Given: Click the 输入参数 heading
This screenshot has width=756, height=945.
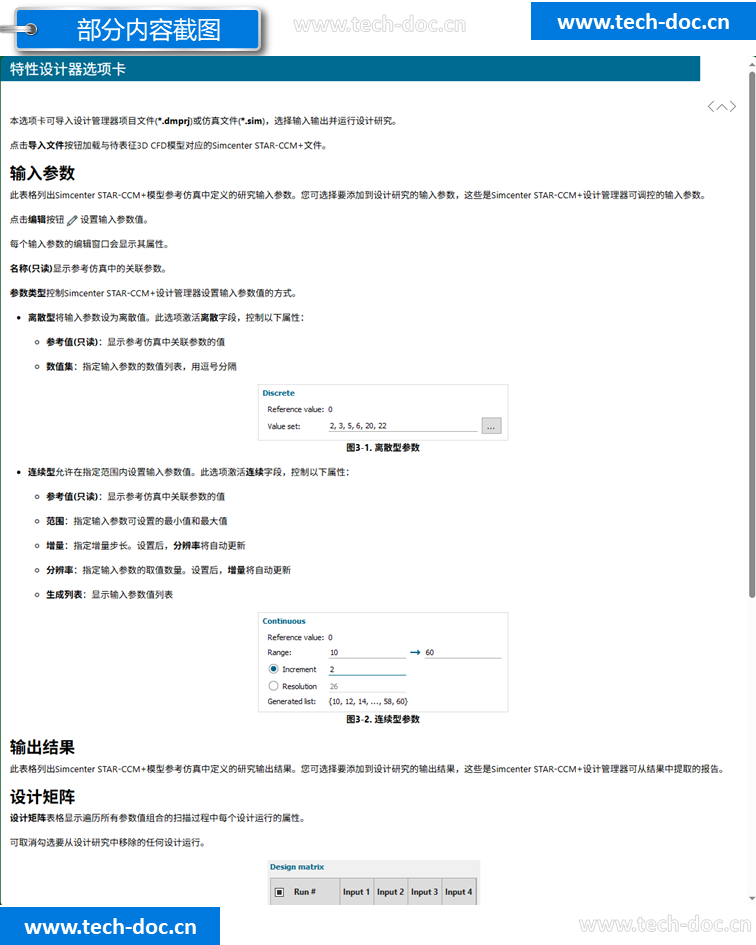Looking at the screenshot, I should [x=42, y=174].
